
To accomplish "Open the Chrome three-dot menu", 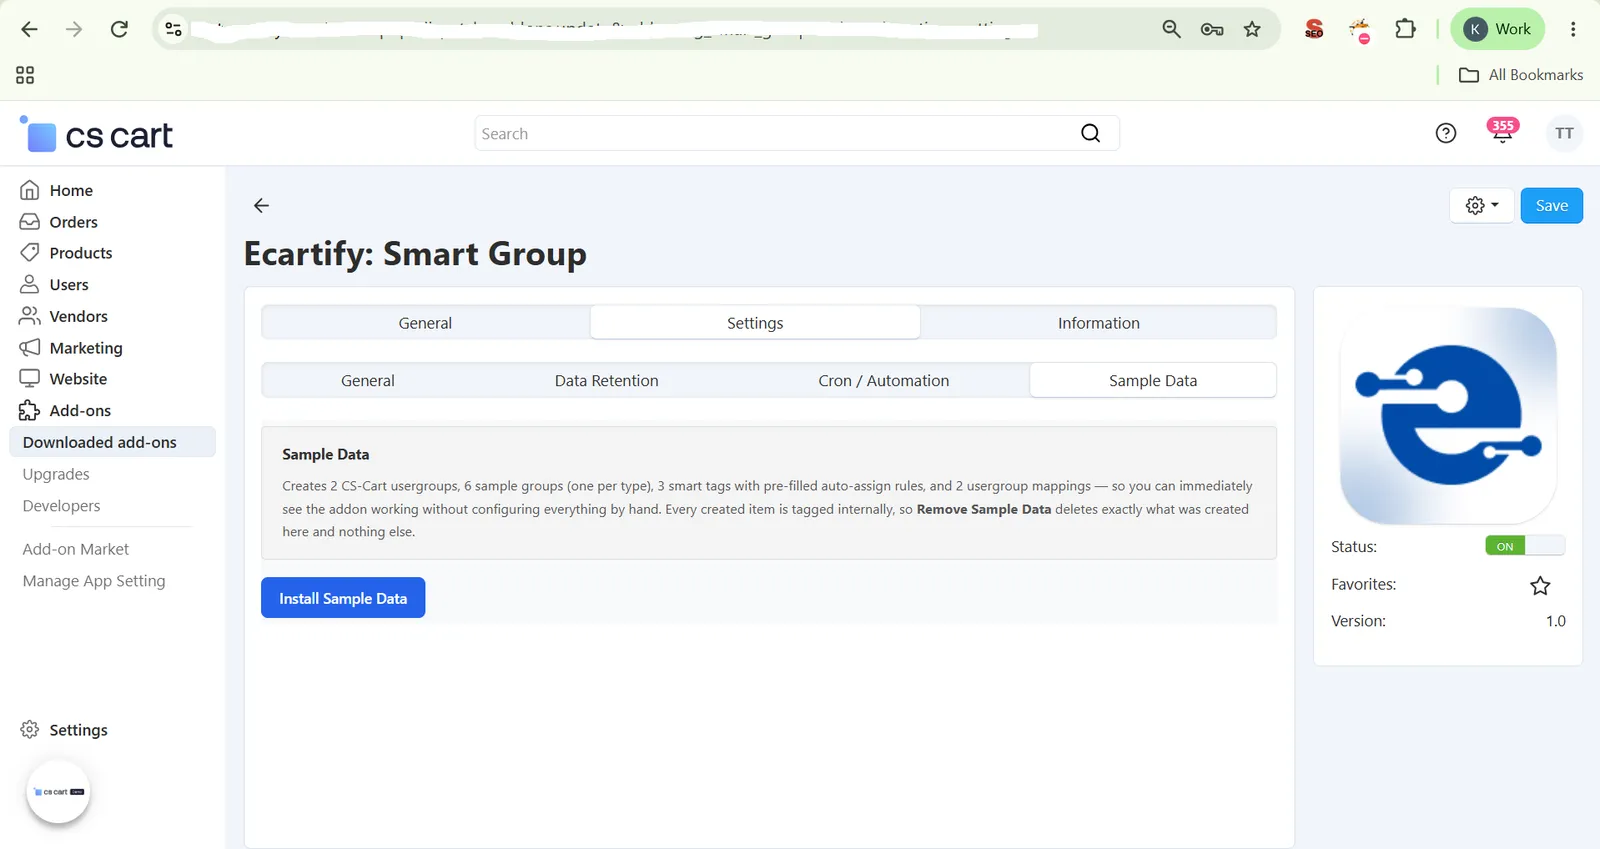I will tap(1573, 29).
